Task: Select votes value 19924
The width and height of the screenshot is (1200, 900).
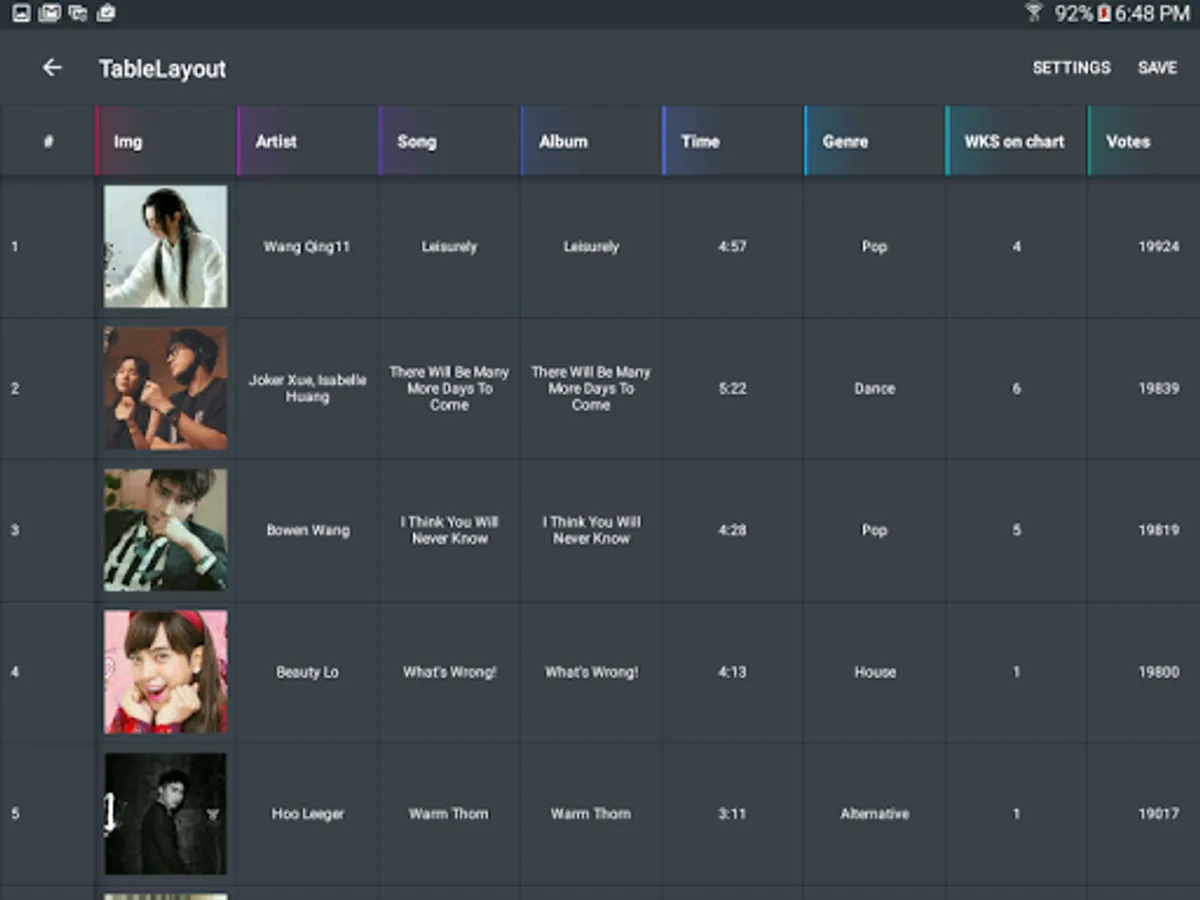Action: pos(1158,246)
